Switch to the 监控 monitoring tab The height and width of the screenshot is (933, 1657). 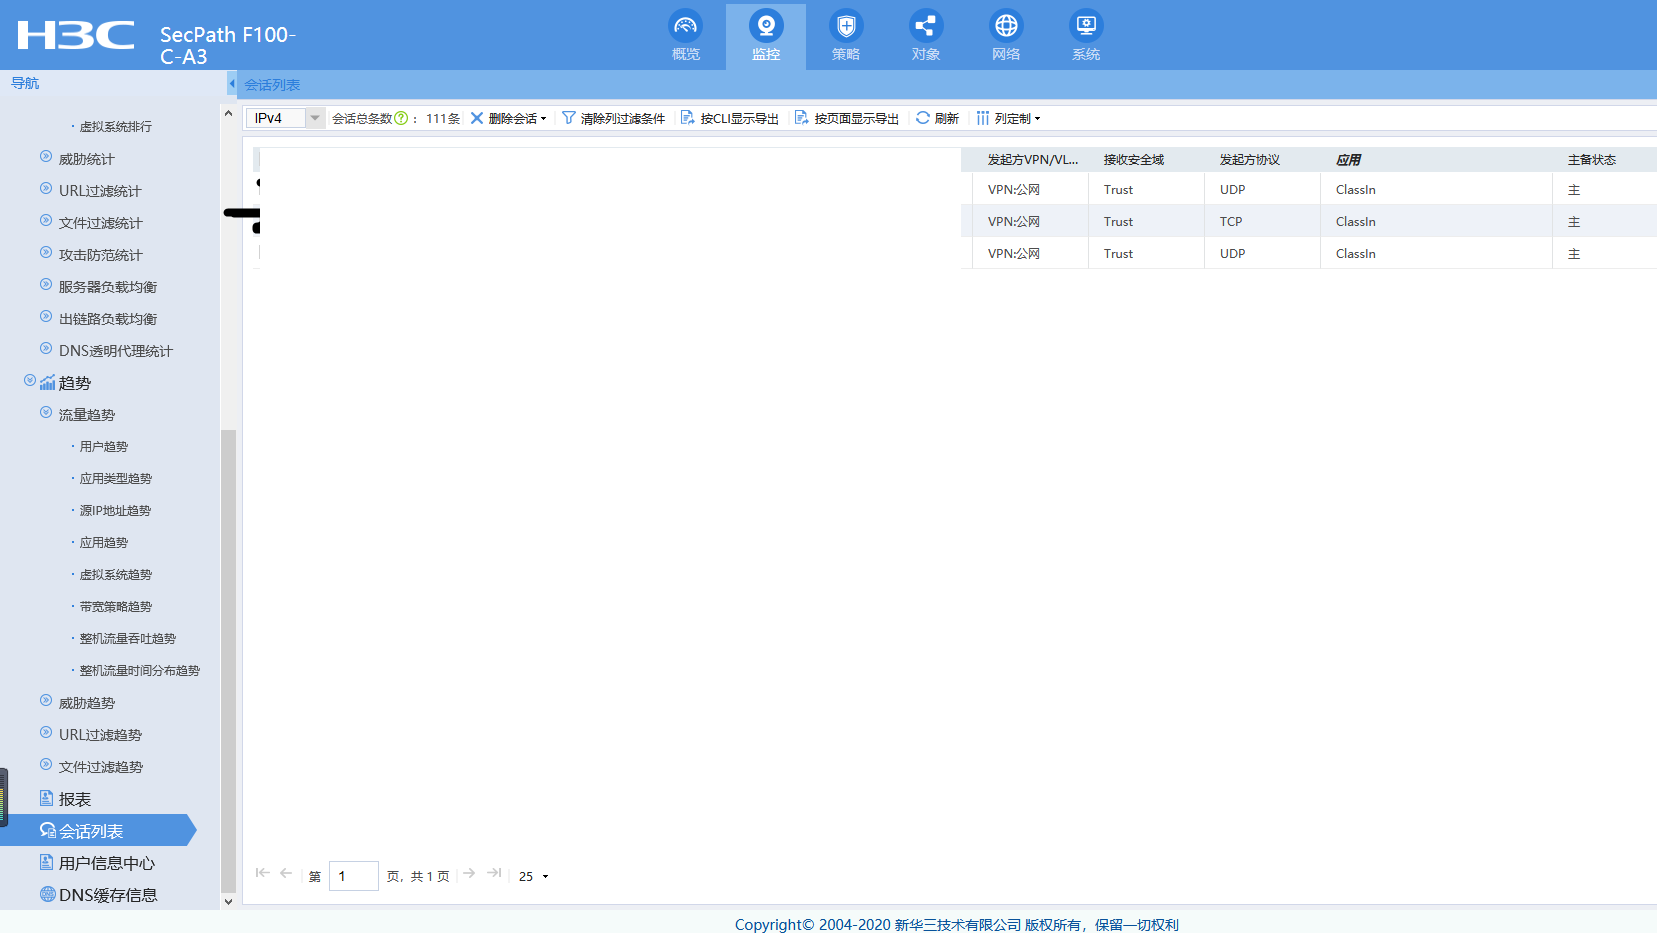point(765,36)
